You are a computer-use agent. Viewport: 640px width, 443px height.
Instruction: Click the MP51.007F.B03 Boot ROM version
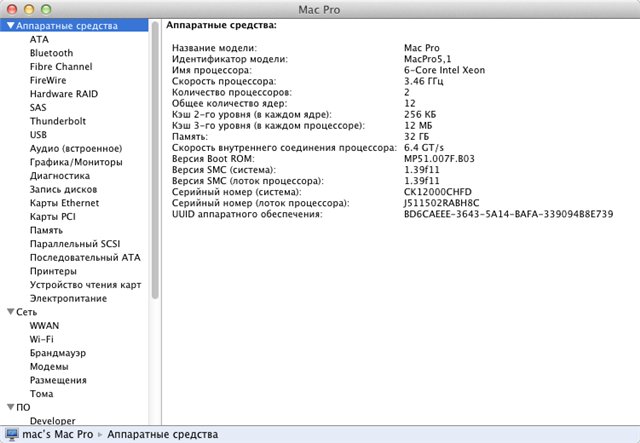(x=439, y=158)
